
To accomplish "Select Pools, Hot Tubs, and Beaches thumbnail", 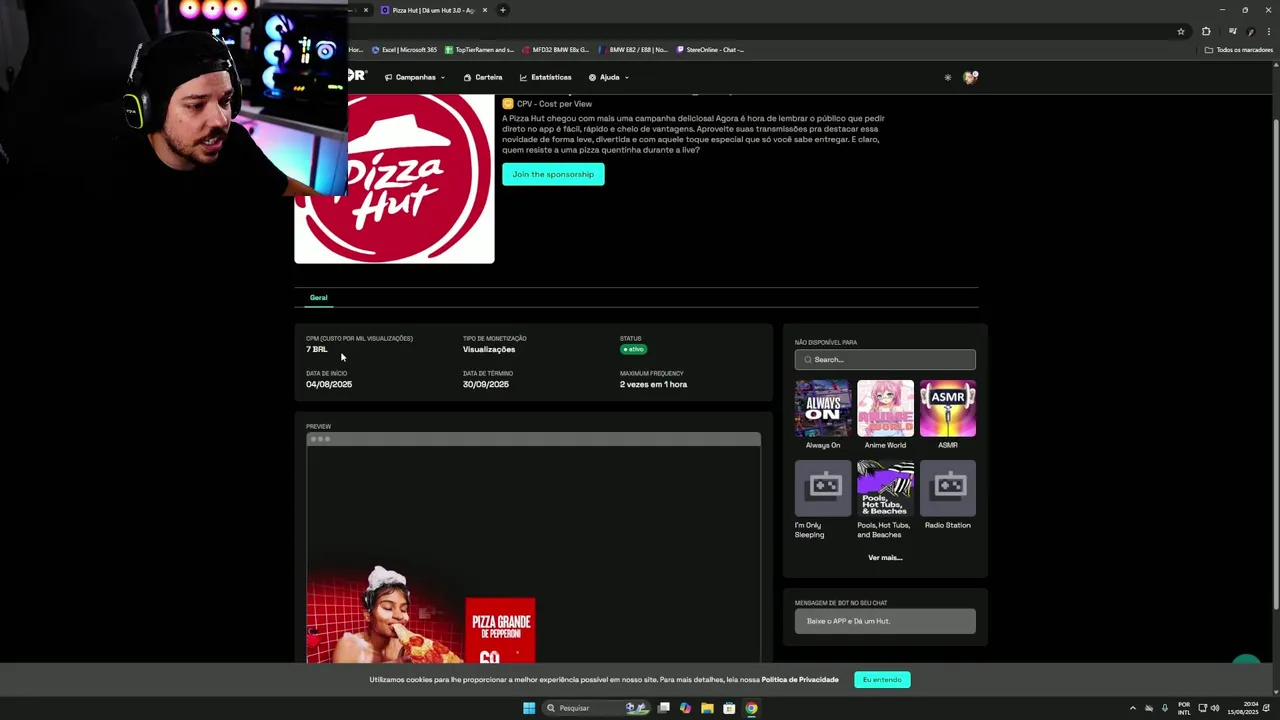I will coord(885,488).
